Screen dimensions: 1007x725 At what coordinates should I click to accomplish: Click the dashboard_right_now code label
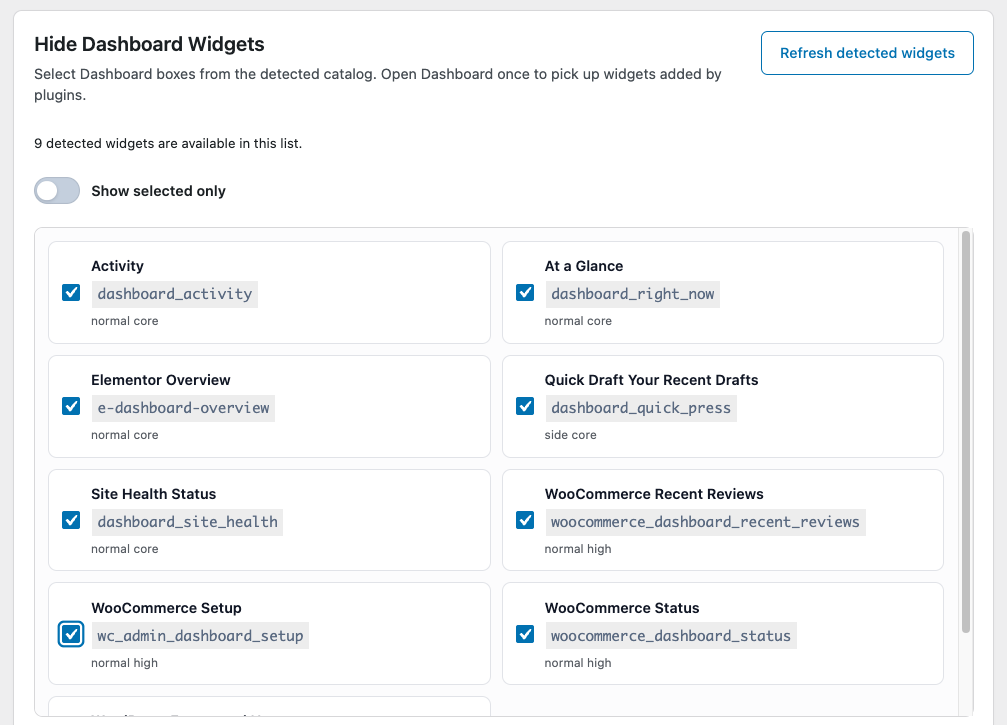(x=633, y=294)
